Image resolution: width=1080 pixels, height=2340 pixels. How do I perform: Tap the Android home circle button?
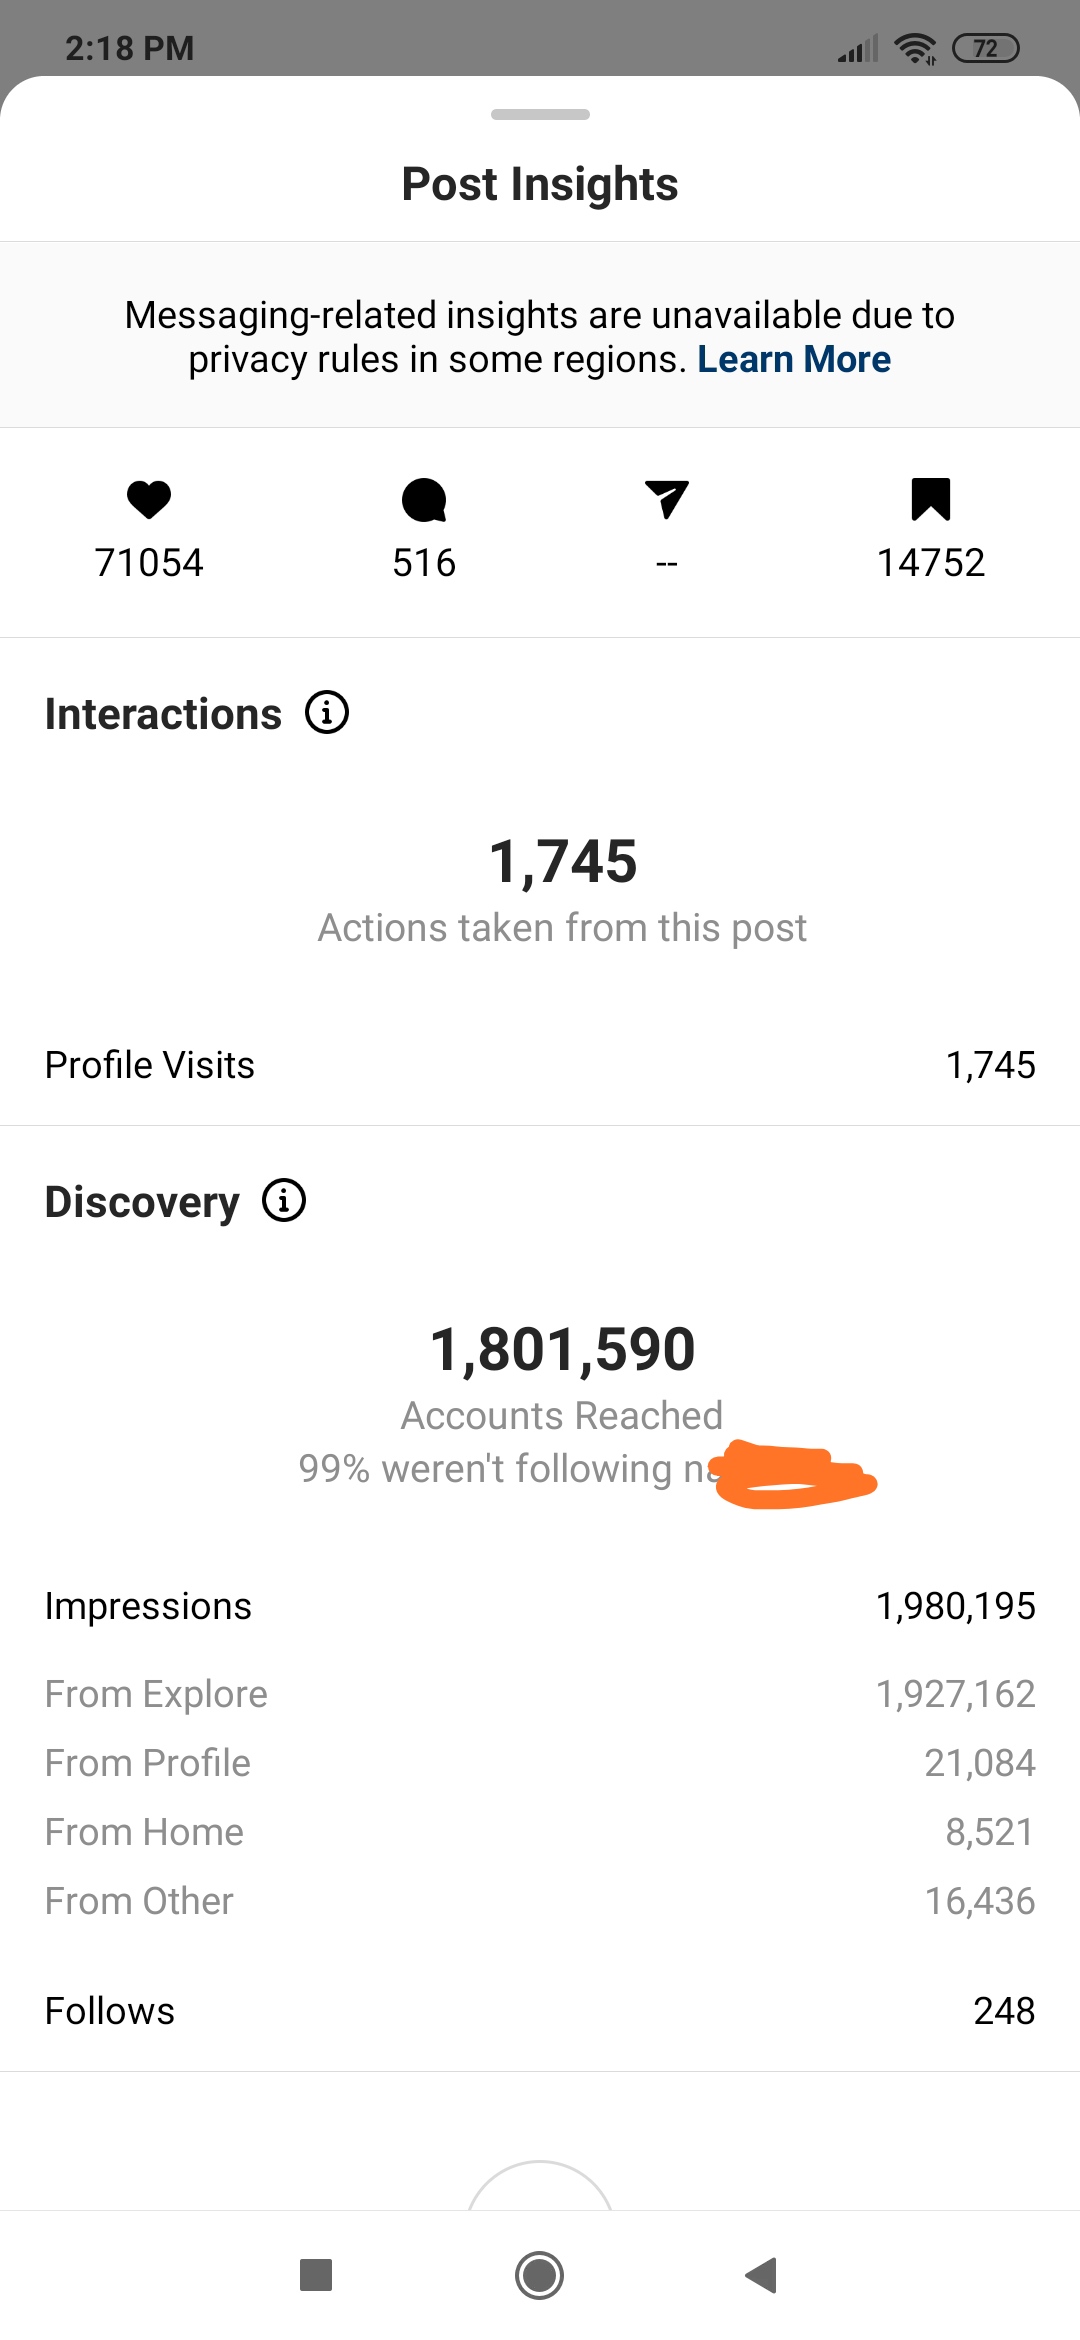pyautogui.click(x=540, y=2275)
